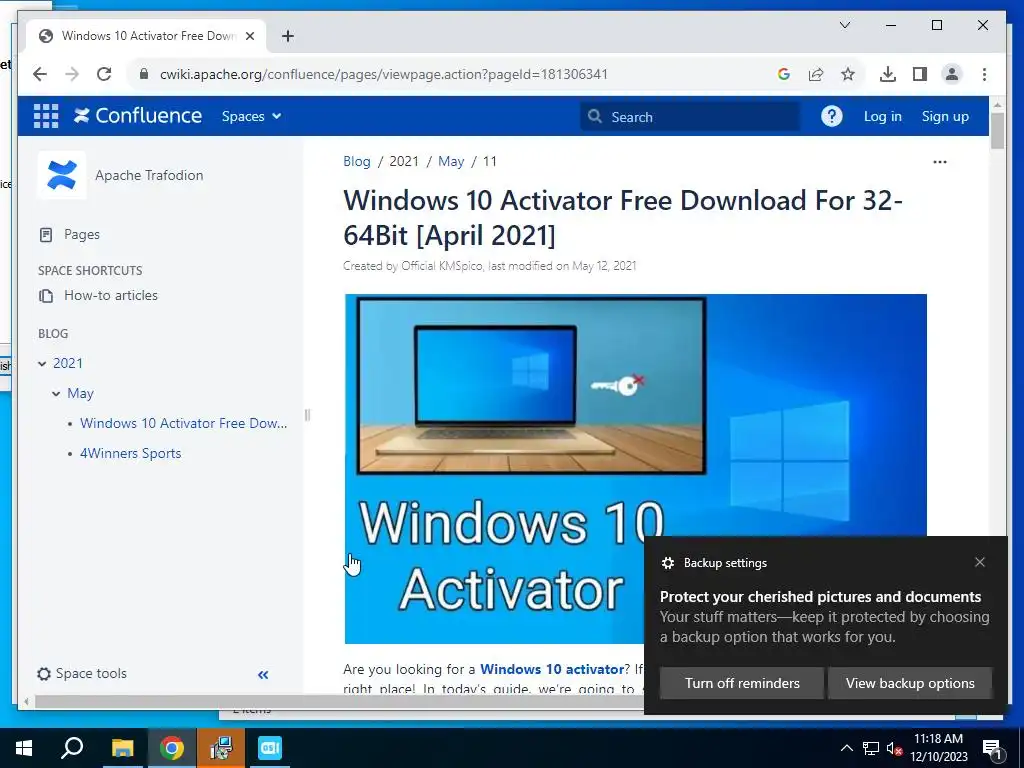The image size is (1024, 768).
Task: Click the Windows 10 Activator banner image
Action: (635, 468)
